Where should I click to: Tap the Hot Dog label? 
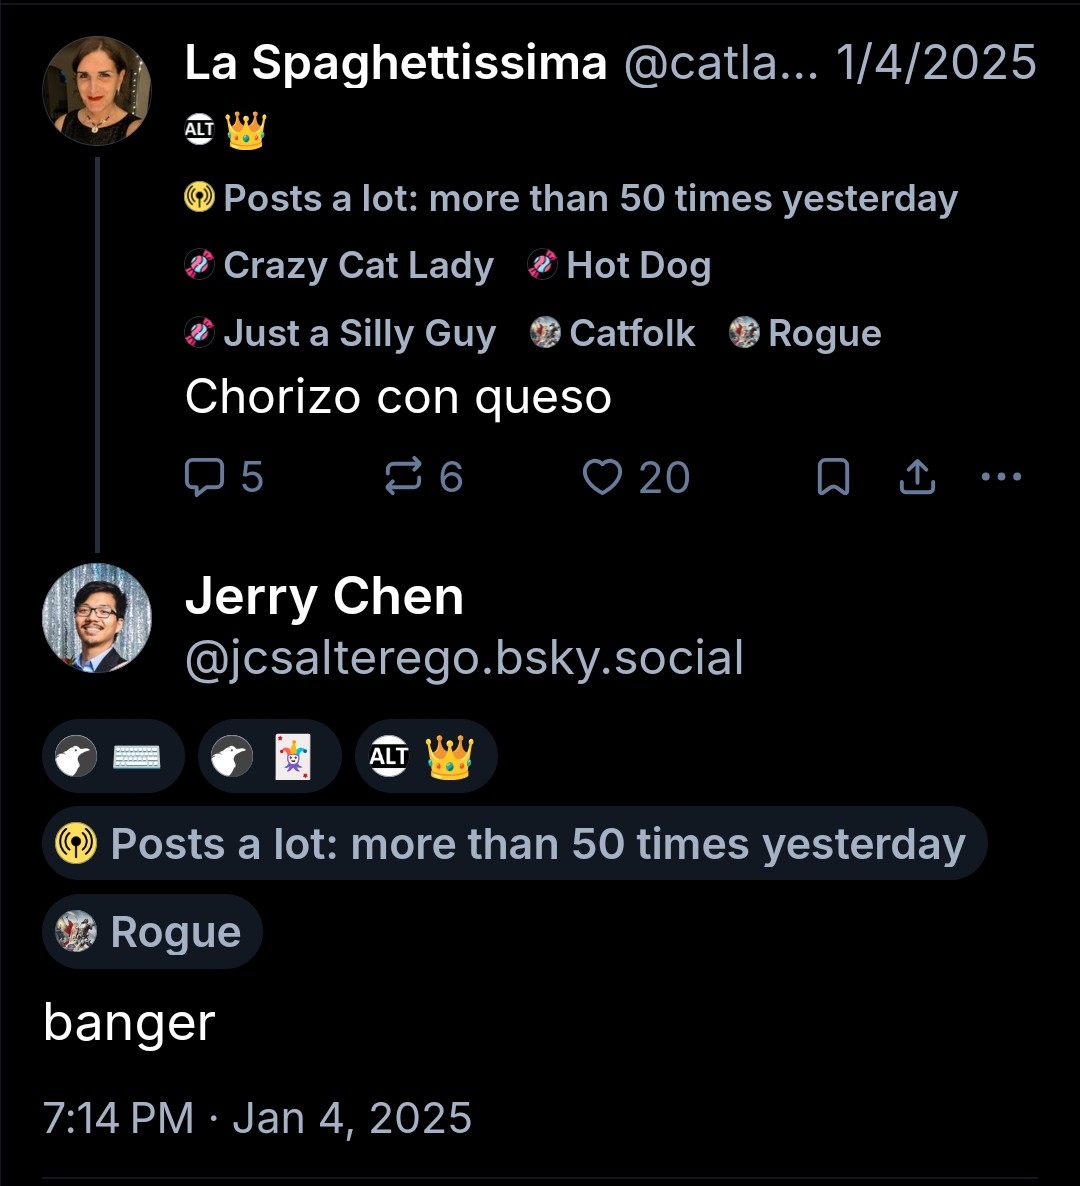pyautogui.click(x=620, y=266)
